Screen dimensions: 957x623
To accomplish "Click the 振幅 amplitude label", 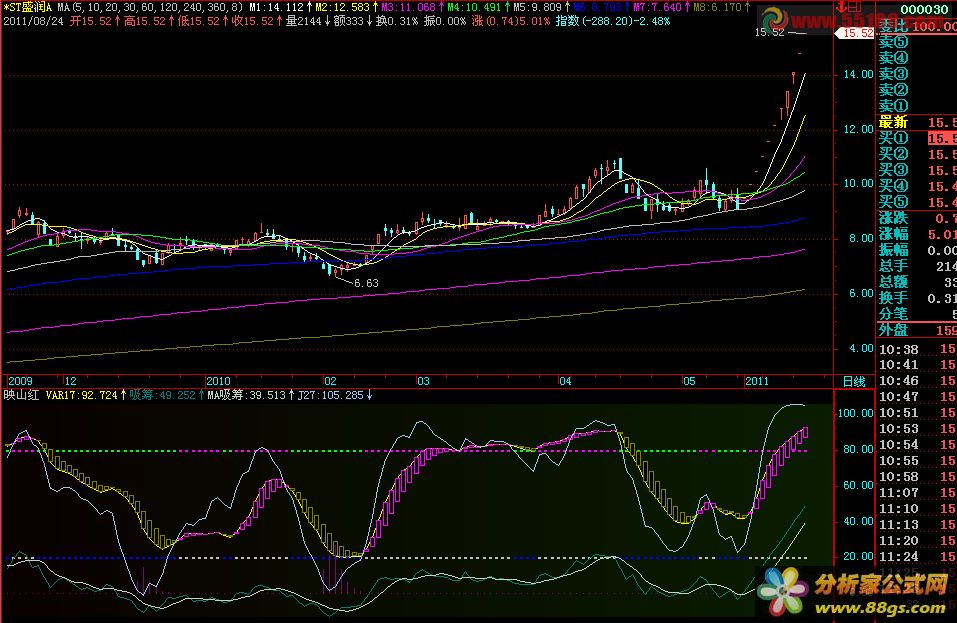I will point(893,250).
